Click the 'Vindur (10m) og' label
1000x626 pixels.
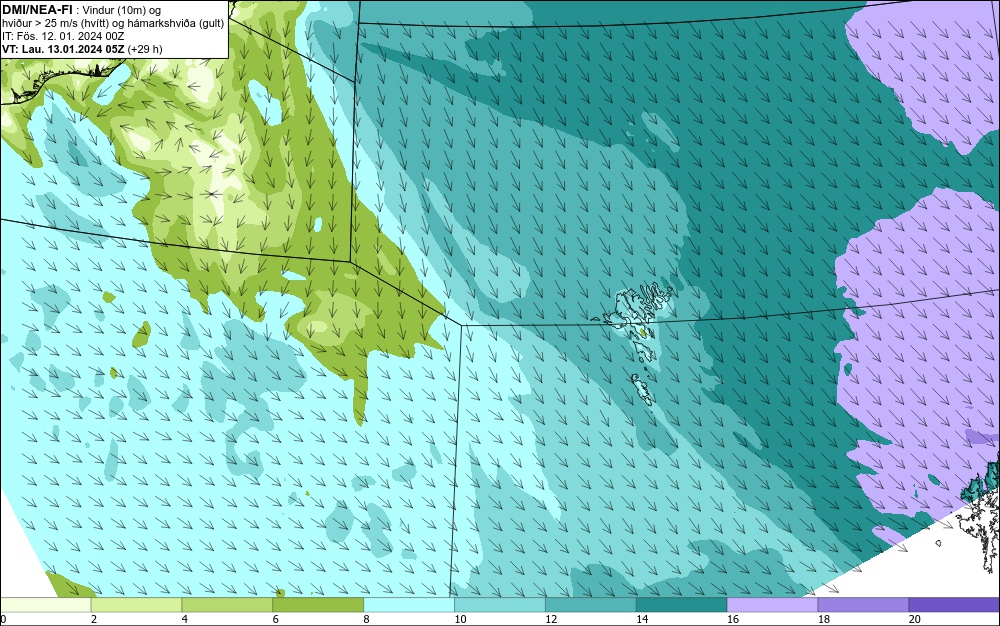tap(122, 10)
